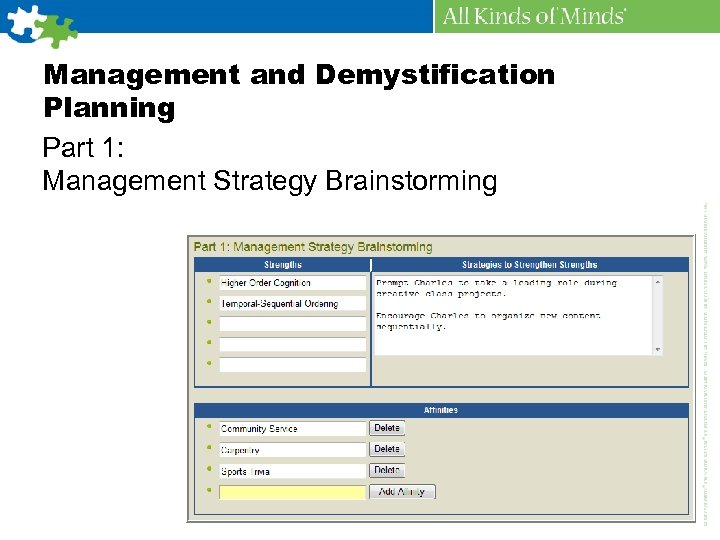The height and width of the screenshot is (540, 720).
Task: Click the Higher Order Cognition strength field
Action: point(292,283)
